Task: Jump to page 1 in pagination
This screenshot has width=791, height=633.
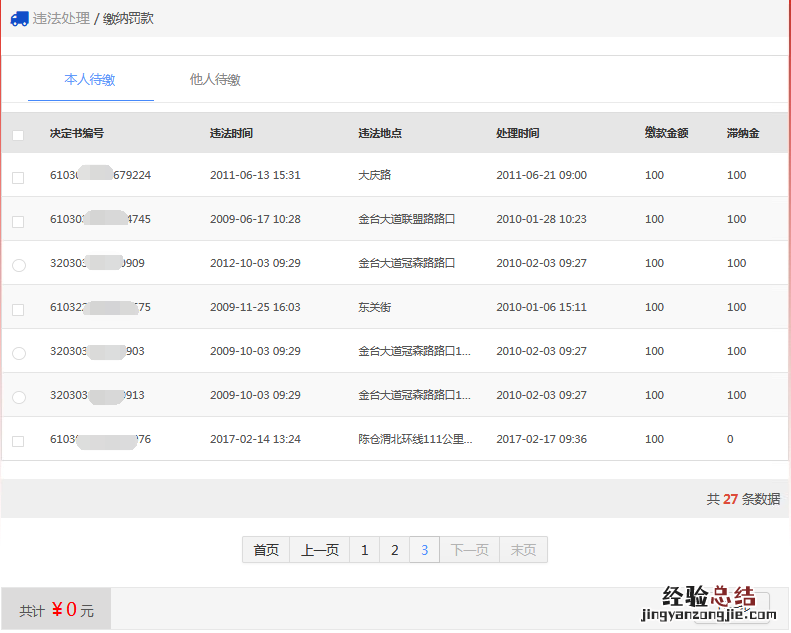Action: coord(365,550)
